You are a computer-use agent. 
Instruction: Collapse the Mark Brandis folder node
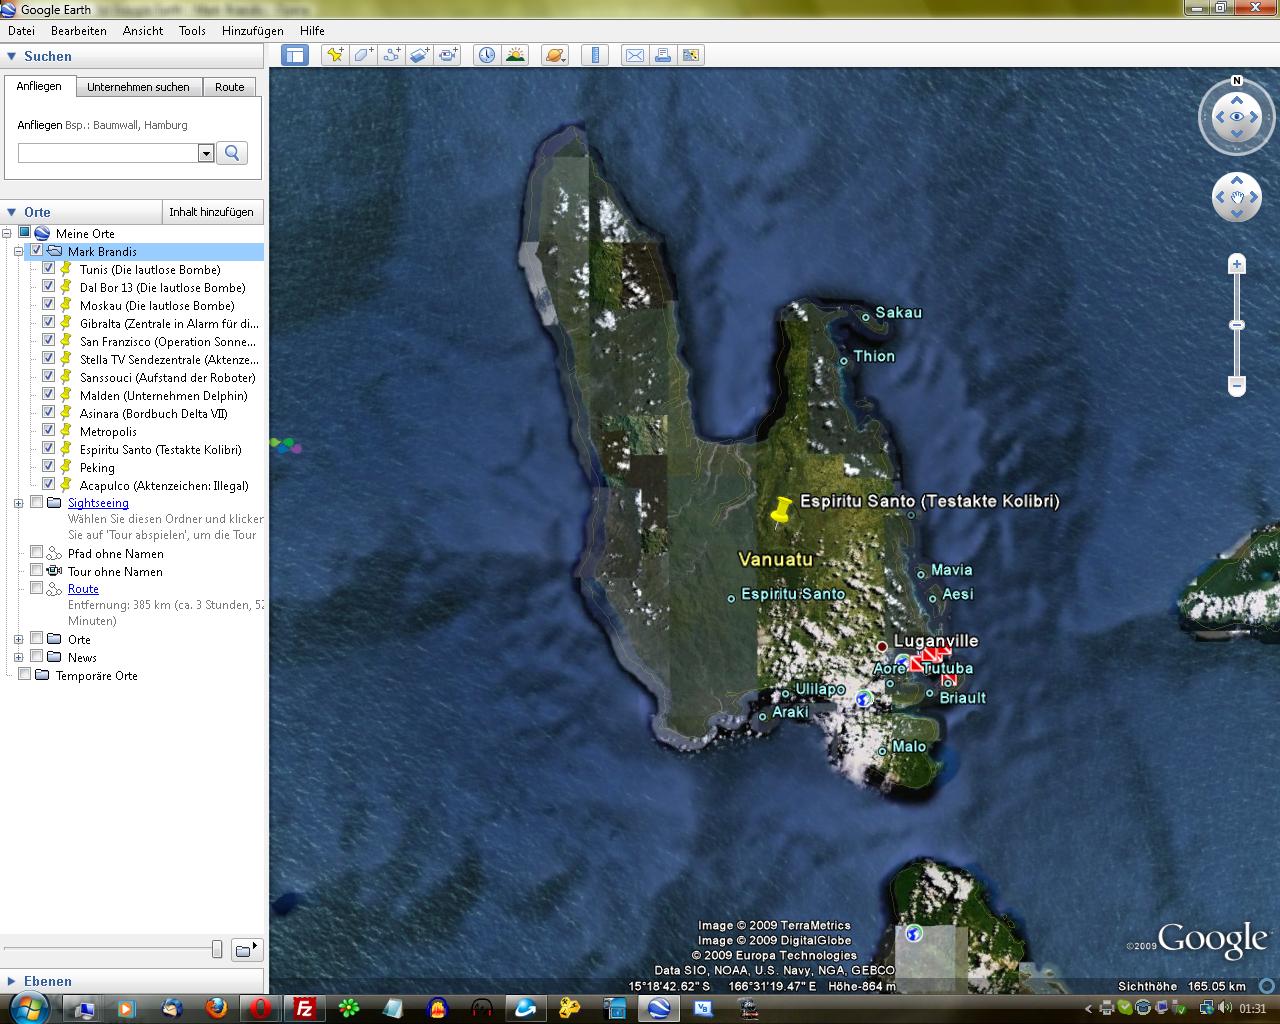[19, 251]
